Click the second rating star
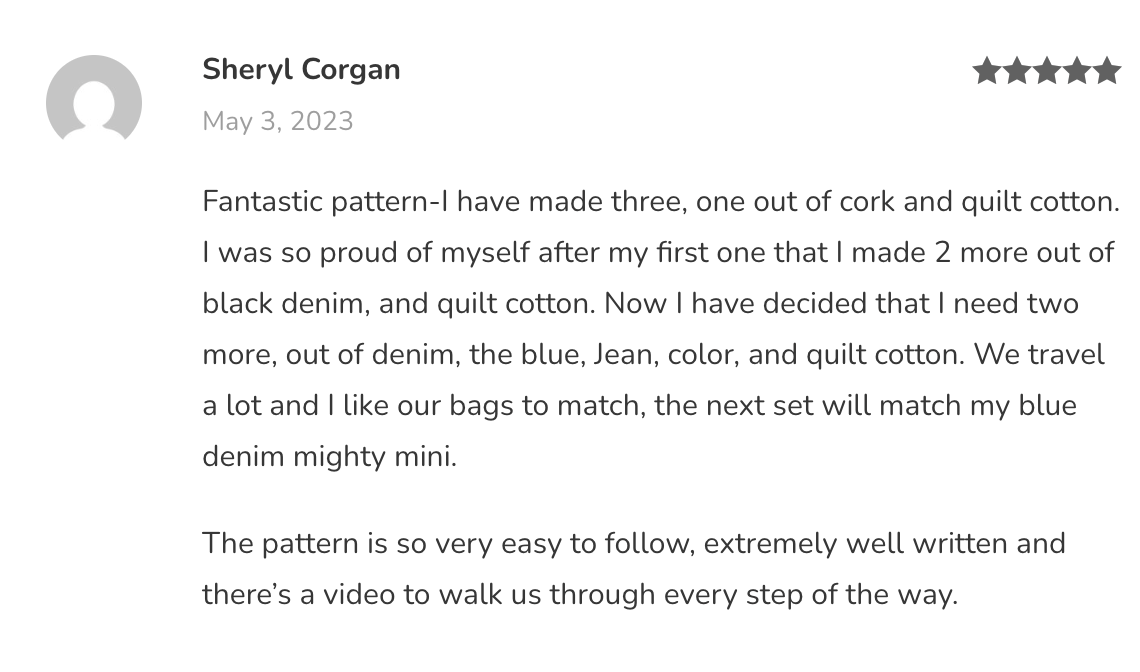1140x672 pixels. (x=1017, y=71)
